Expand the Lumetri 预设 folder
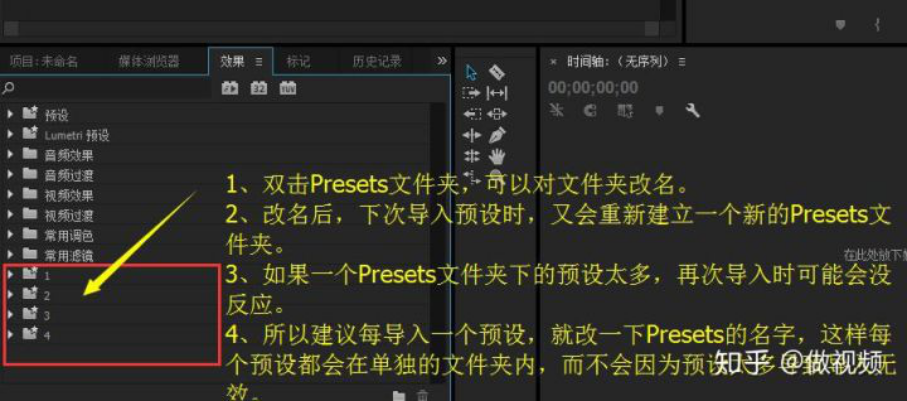This screenshot has height=401, width=907. (x=10, y=134)
